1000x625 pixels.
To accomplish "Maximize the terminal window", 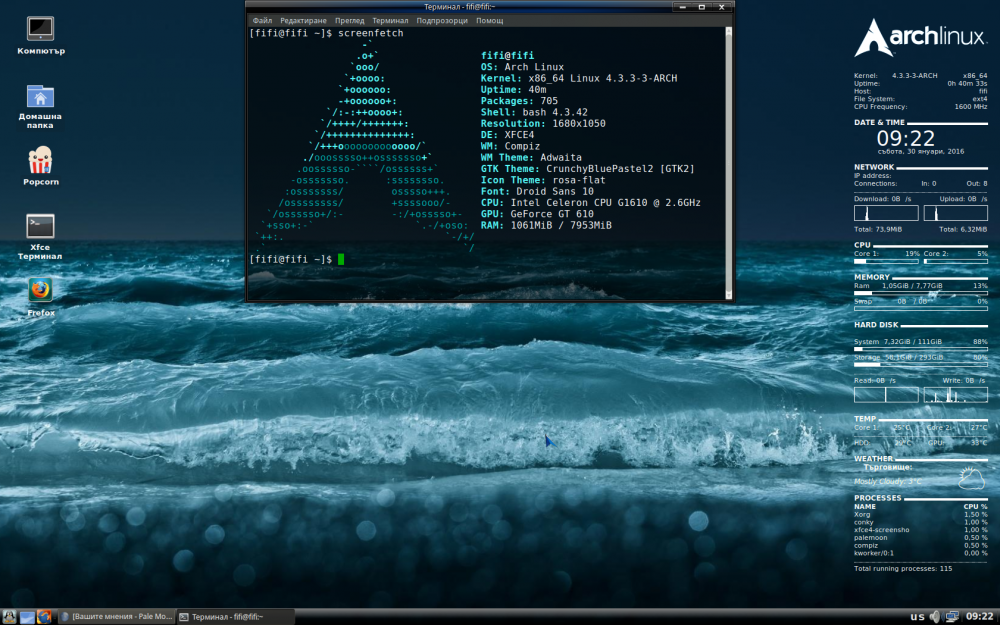I will tap(702, 7).
